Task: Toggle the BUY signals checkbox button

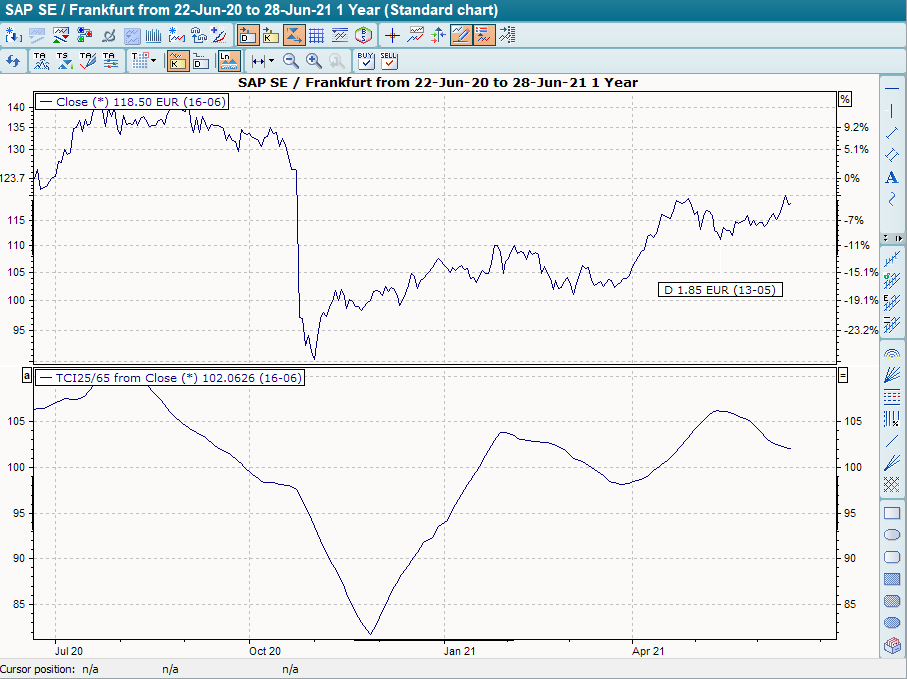Action: point(366,61)
